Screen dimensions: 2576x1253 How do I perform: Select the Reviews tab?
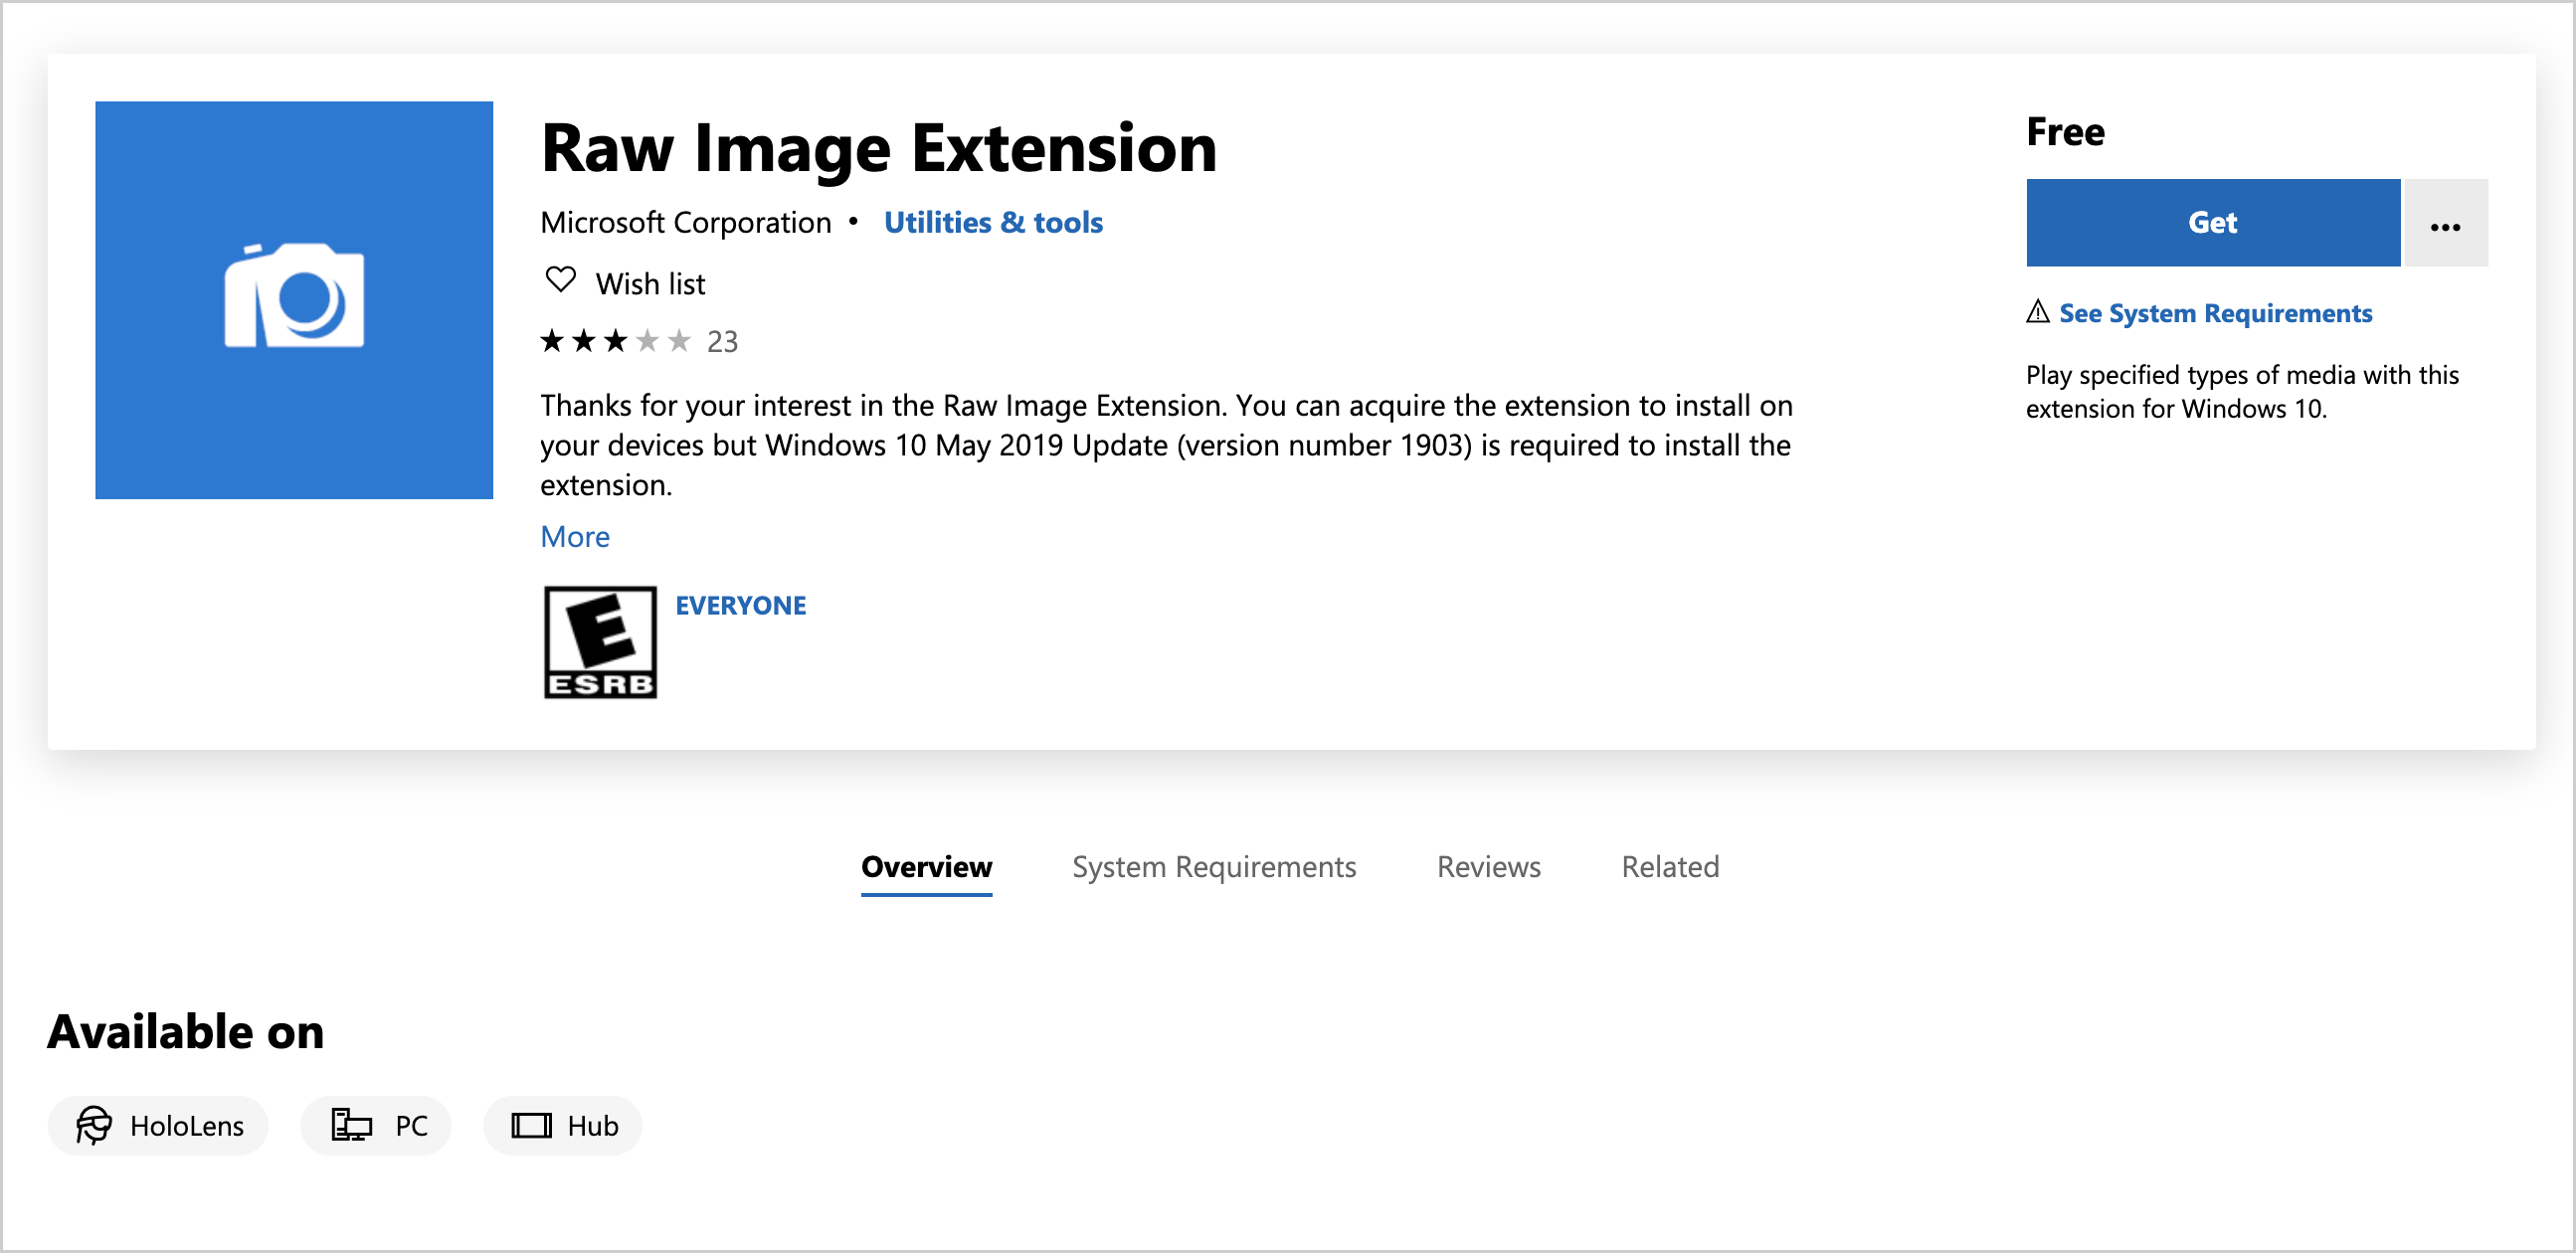click(1489, 865)
